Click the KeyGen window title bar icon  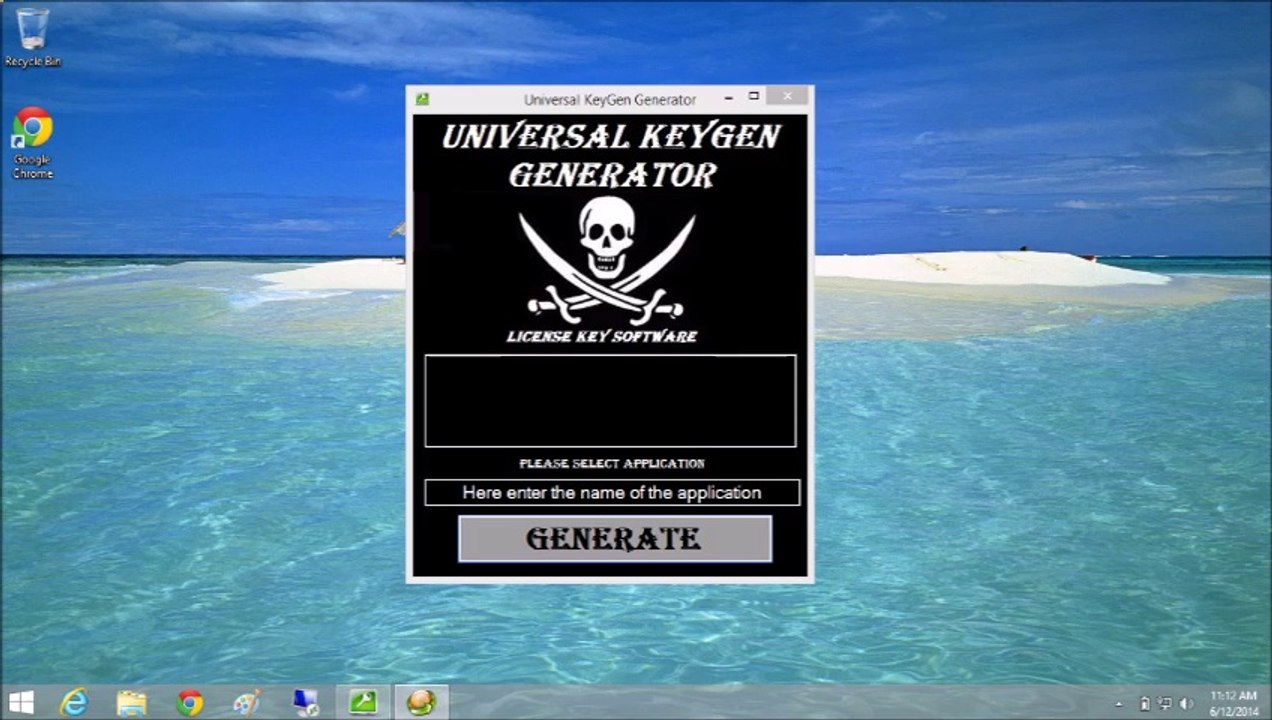coord(423,99)
